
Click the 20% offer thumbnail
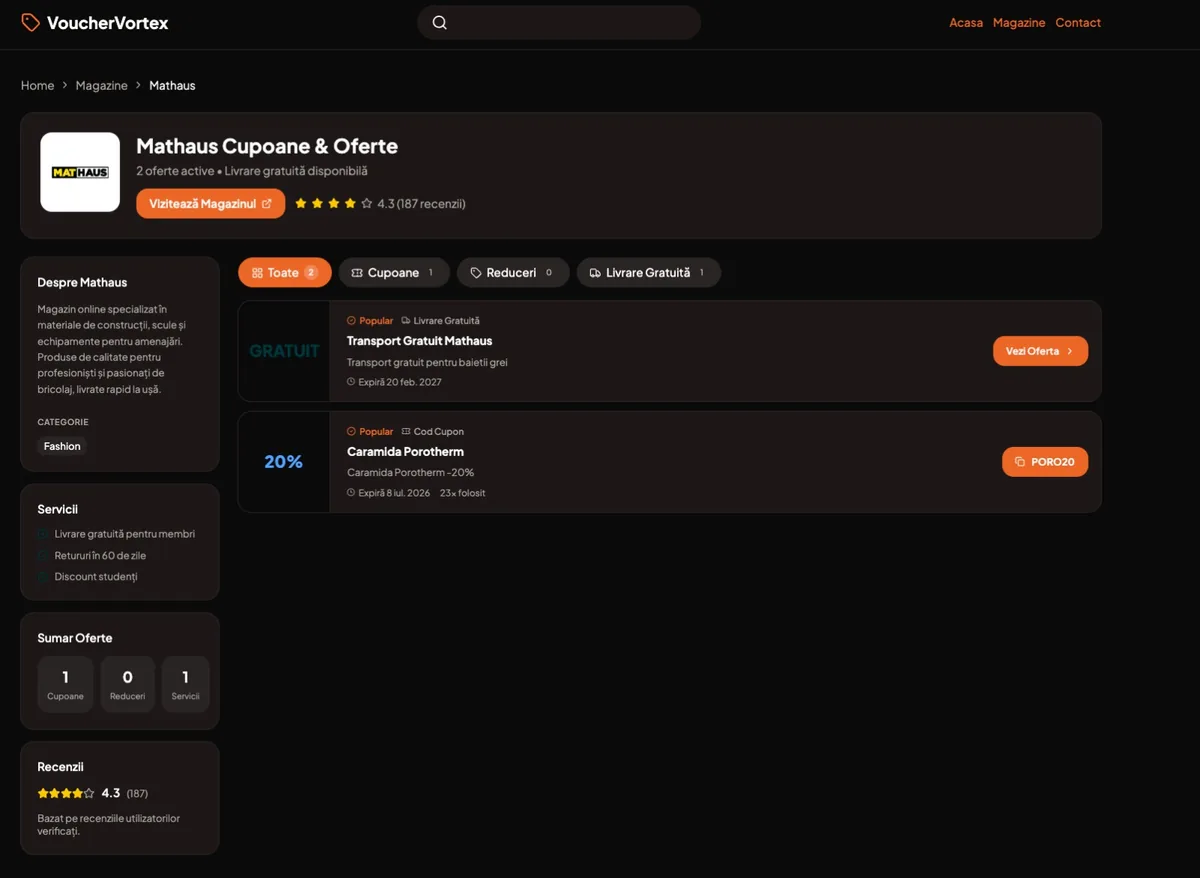tap(284, 462)
